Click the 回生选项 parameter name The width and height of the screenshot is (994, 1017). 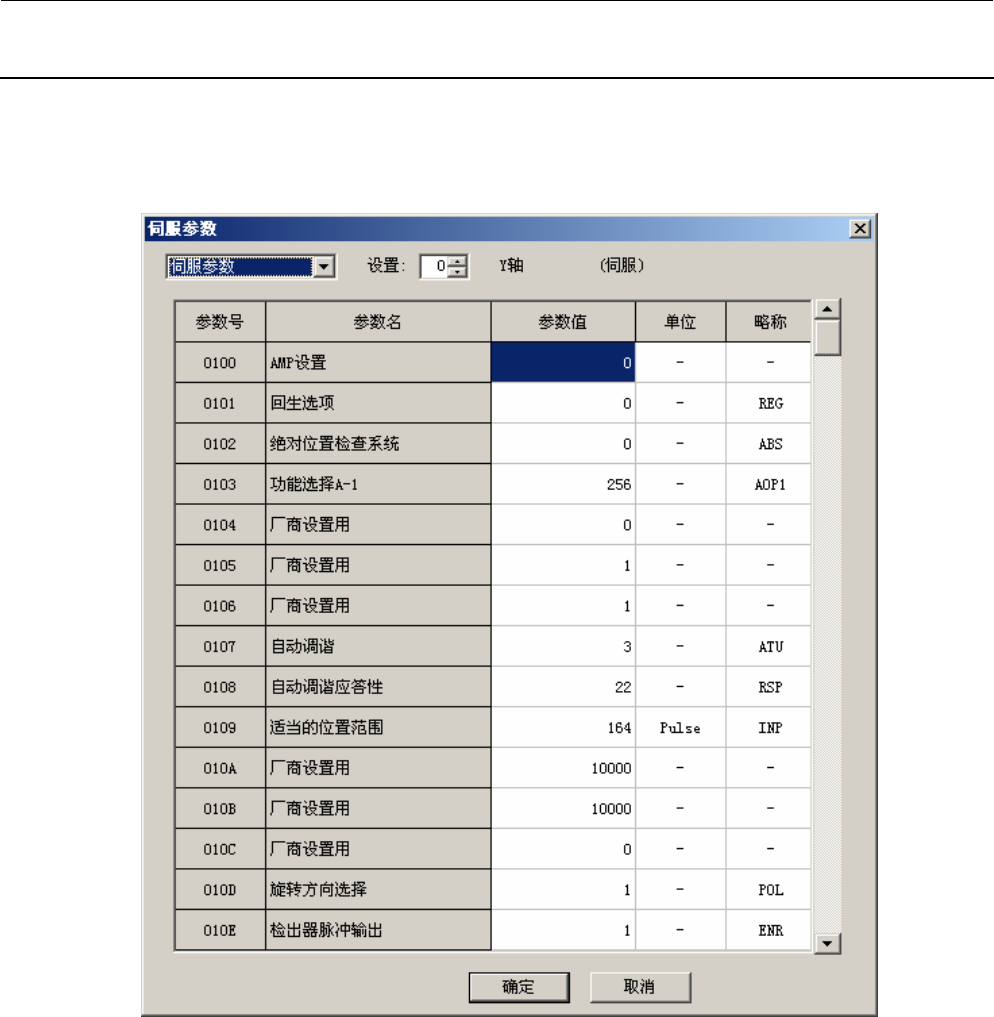pos(378,403)
